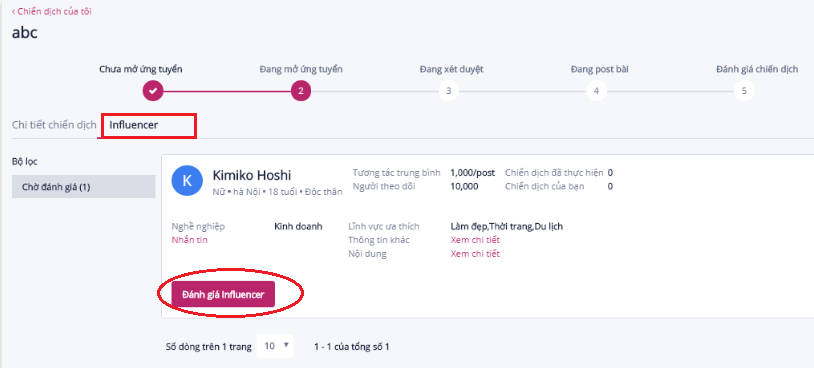Open Xem chi tiết for Nội dung
The height and width of the screenshot is (368, 814).
point(475,254)
